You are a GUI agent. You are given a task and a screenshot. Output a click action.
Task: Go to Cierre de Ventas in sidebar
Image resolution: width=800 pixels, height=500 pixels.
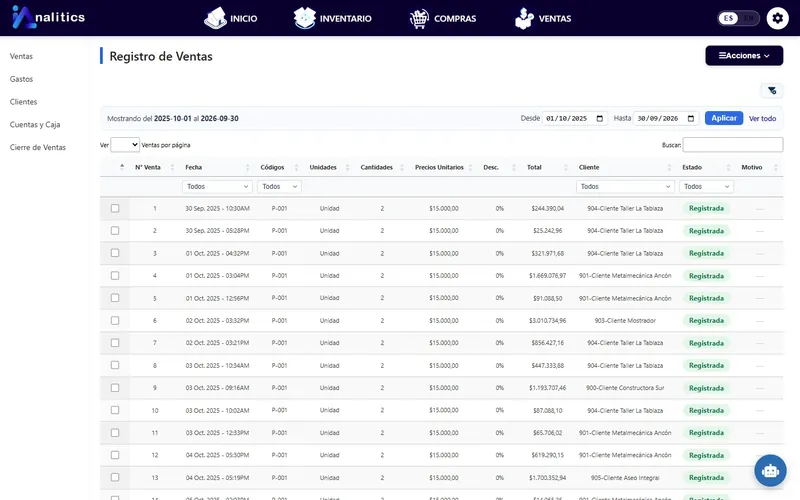click(x=38, y=147)
